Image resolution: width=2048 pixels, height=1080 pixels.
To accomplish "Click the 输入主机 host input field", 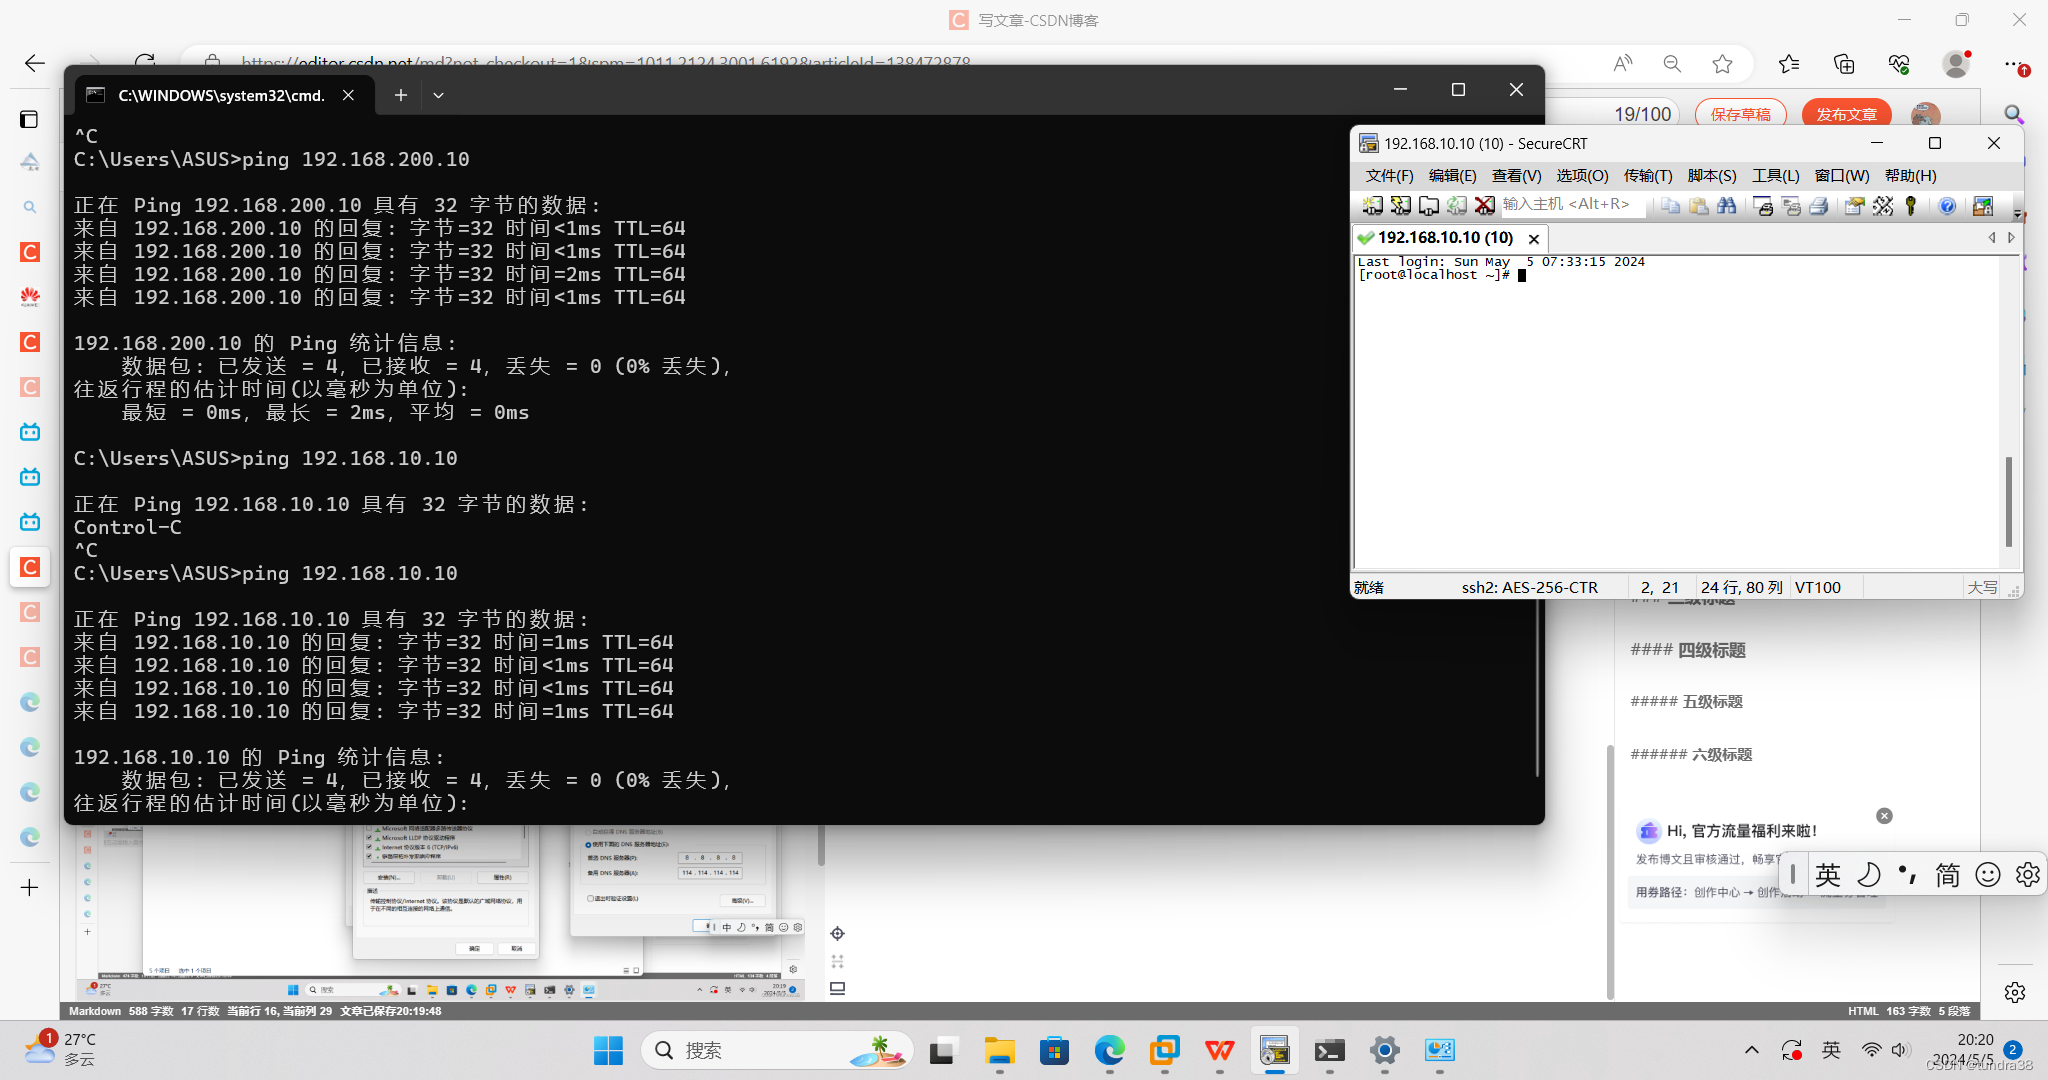I will 1572,205.
